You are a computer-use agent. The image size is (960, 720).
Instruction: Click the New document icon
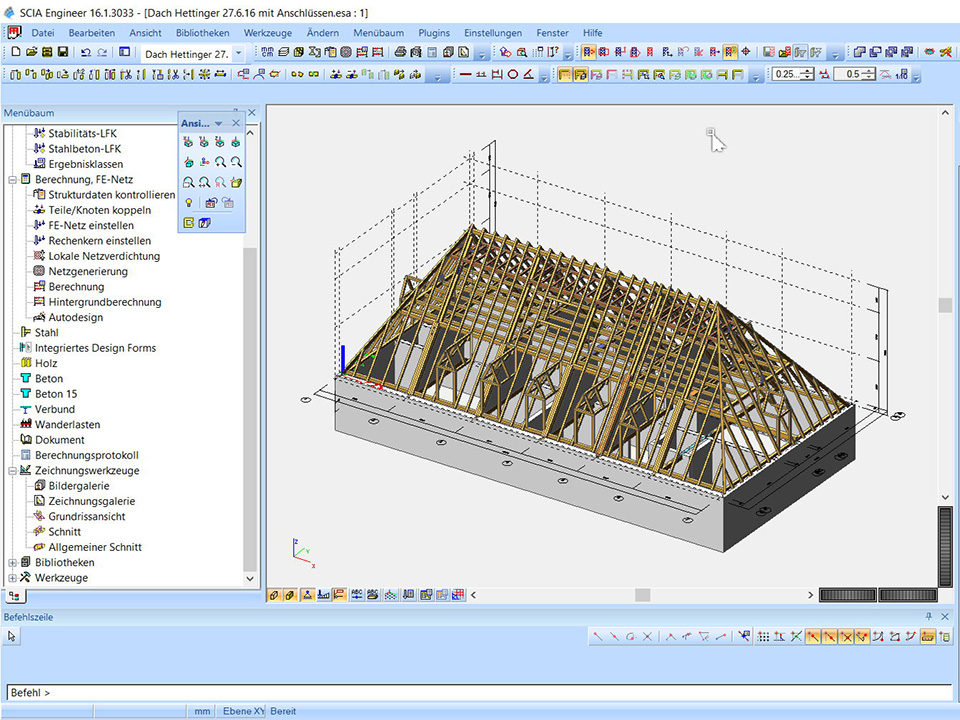pos(15,52)
